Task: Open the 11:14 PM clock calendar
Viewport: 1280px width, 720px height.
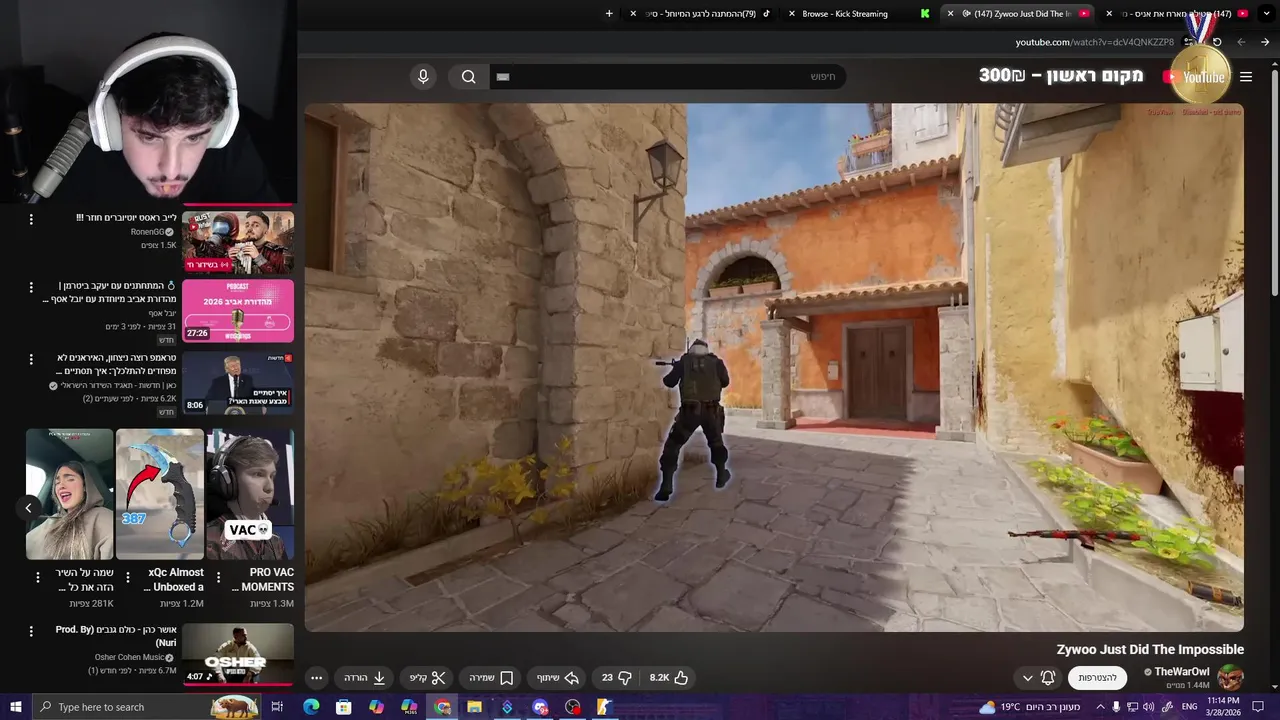Action: (x=1224, y=707)
